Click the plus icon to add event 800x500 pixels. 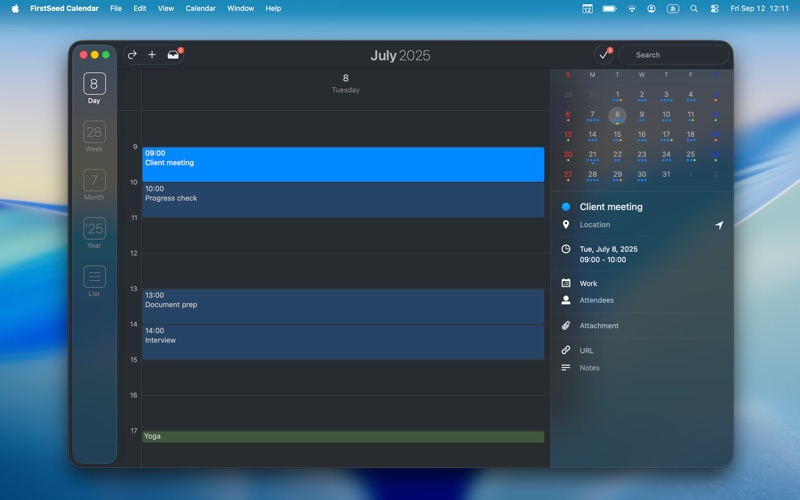(x=152, y=55)
